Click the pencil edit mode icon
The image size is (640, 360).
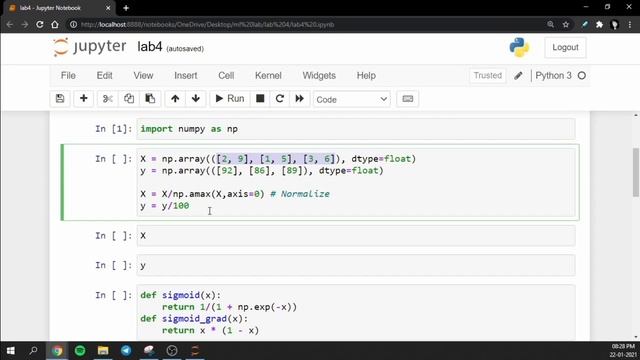click(518, 76)
